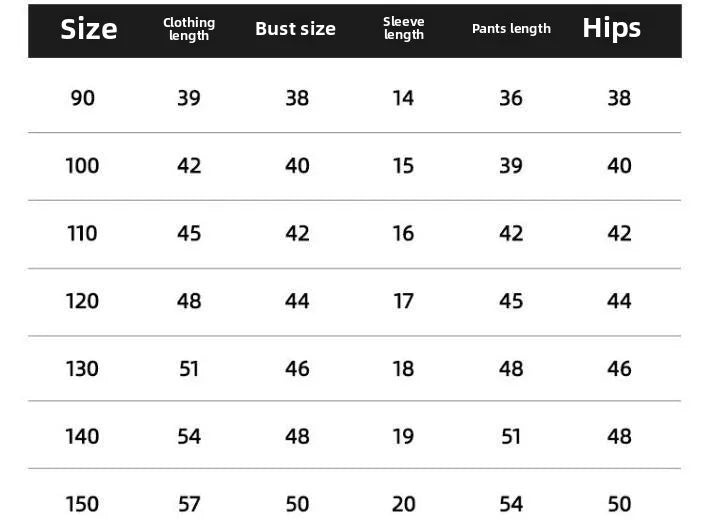710x526 pixels.
Task: Select the Hips column header
Action: [x=611, y=29]
